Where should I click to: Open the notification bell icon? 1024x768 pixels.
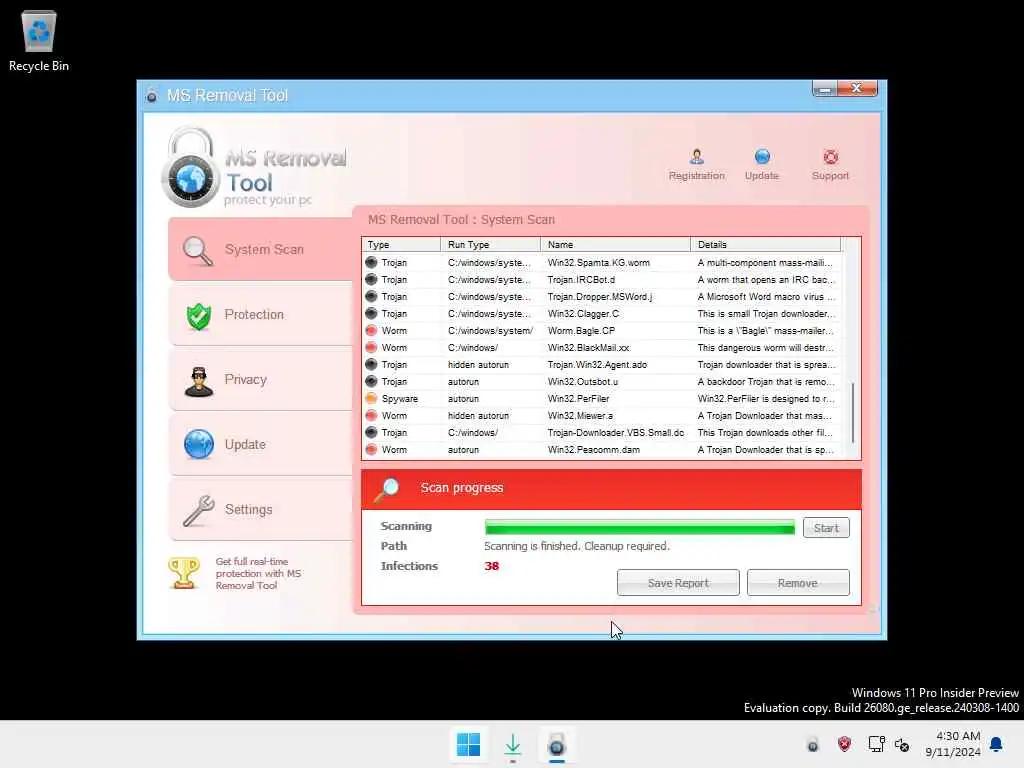(x=997, y=744)
